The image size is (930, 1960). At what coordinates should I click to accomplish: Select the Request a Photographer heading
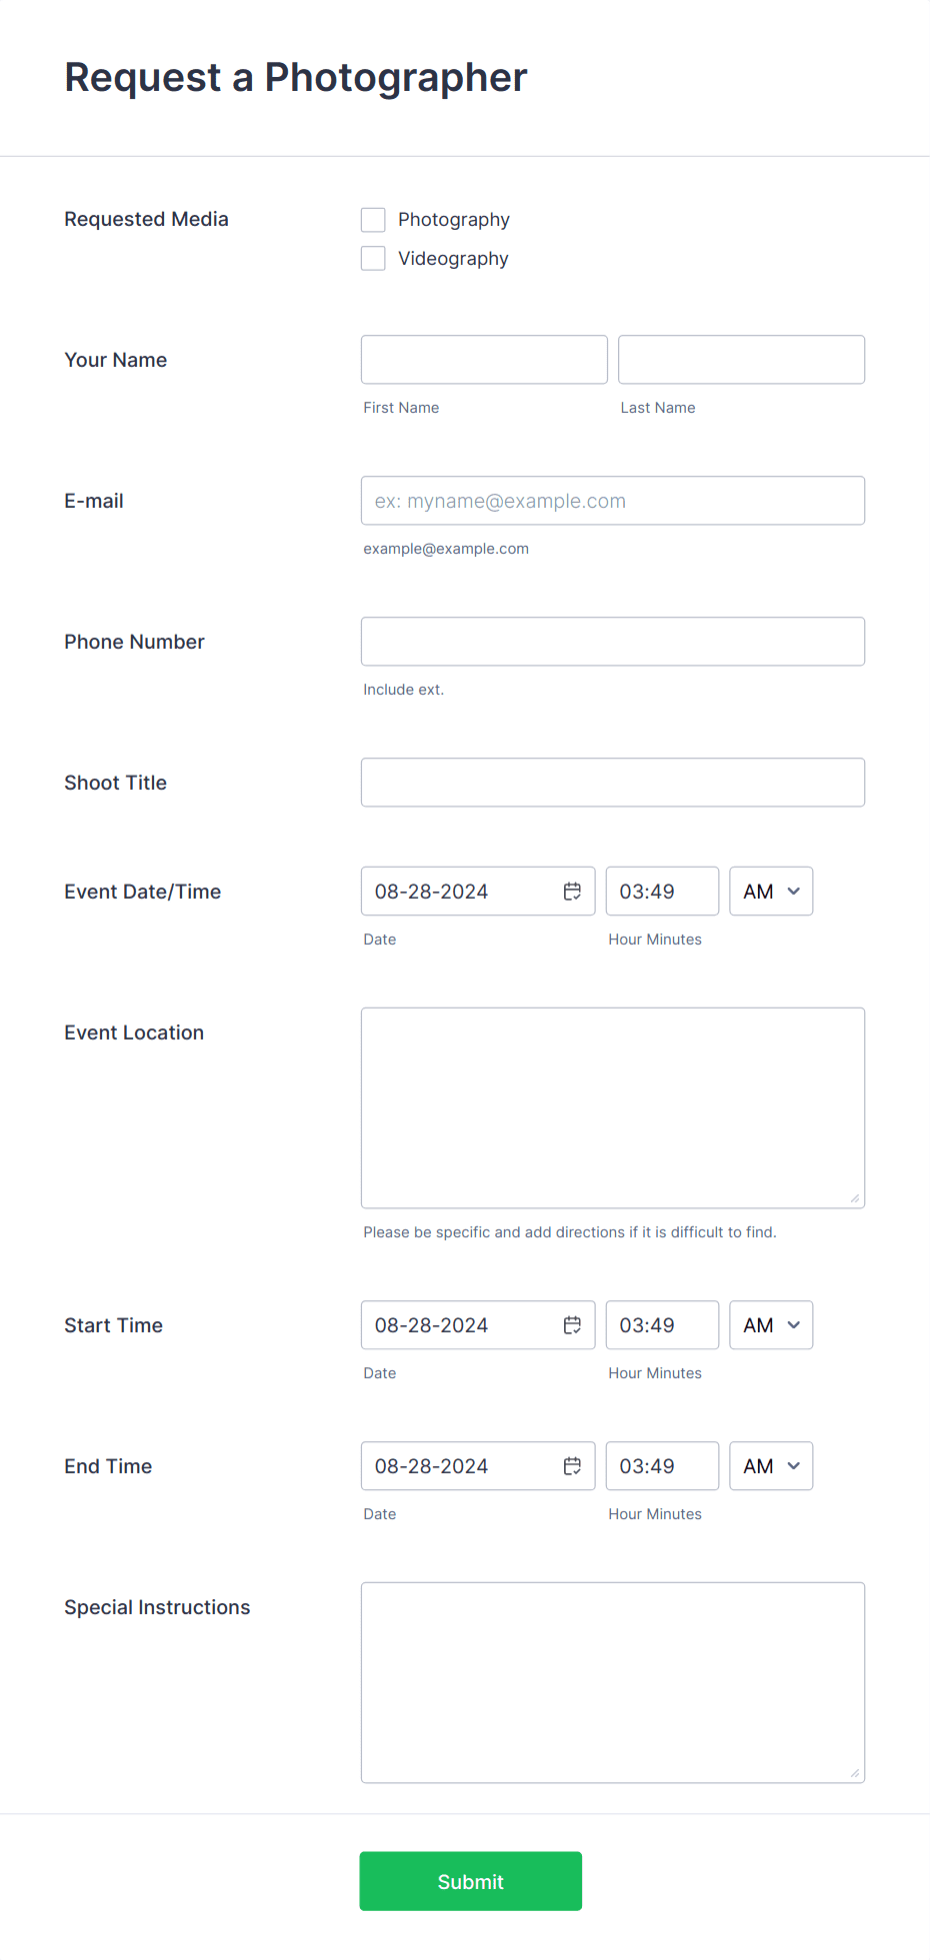click(296, 77)
